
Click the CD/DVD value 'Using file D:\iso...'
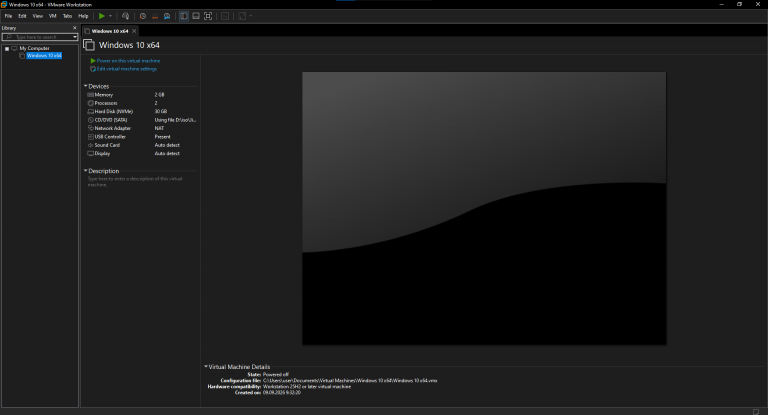[175, 120]
